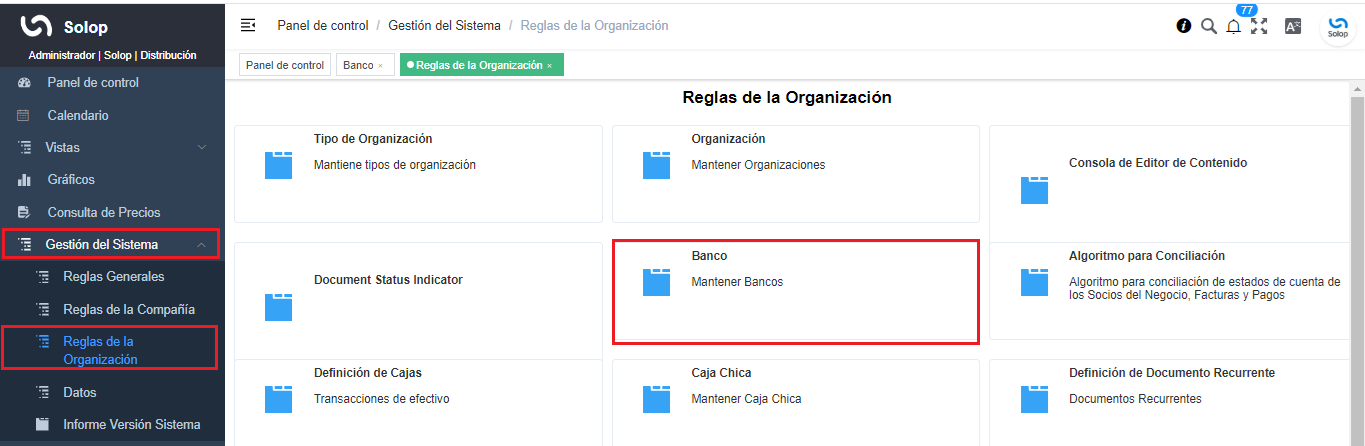Open the search magnifier icon
1365x446 pixels.
(1209, 26)
